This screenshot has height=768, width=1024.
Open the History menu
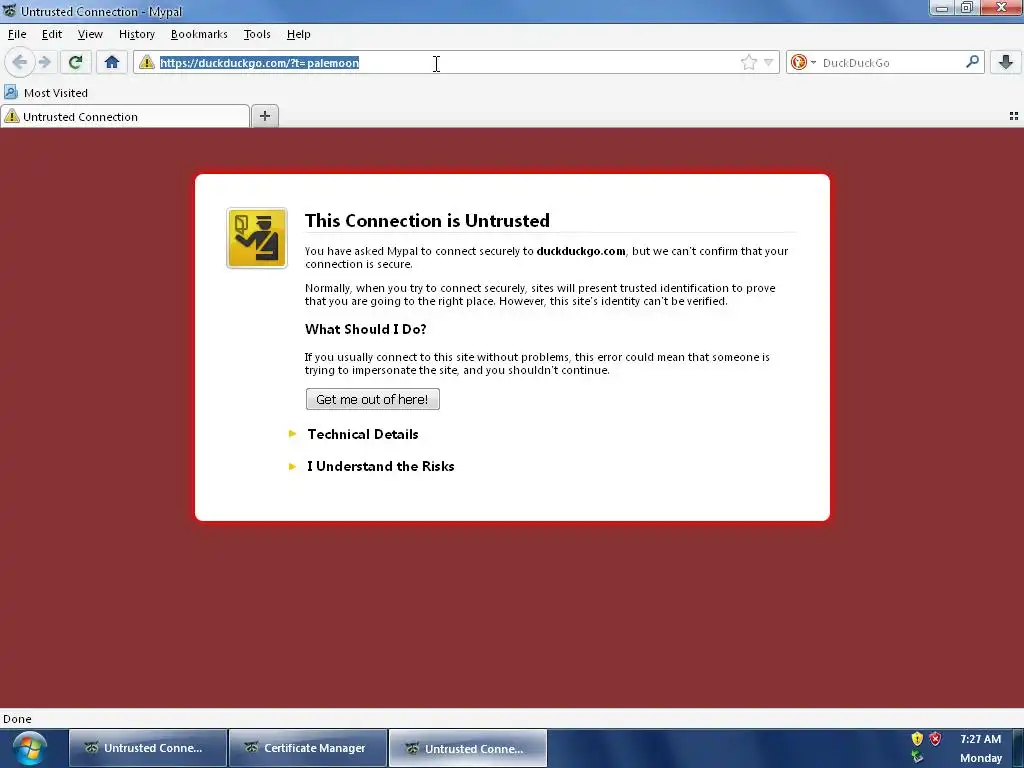click(136, 34)
